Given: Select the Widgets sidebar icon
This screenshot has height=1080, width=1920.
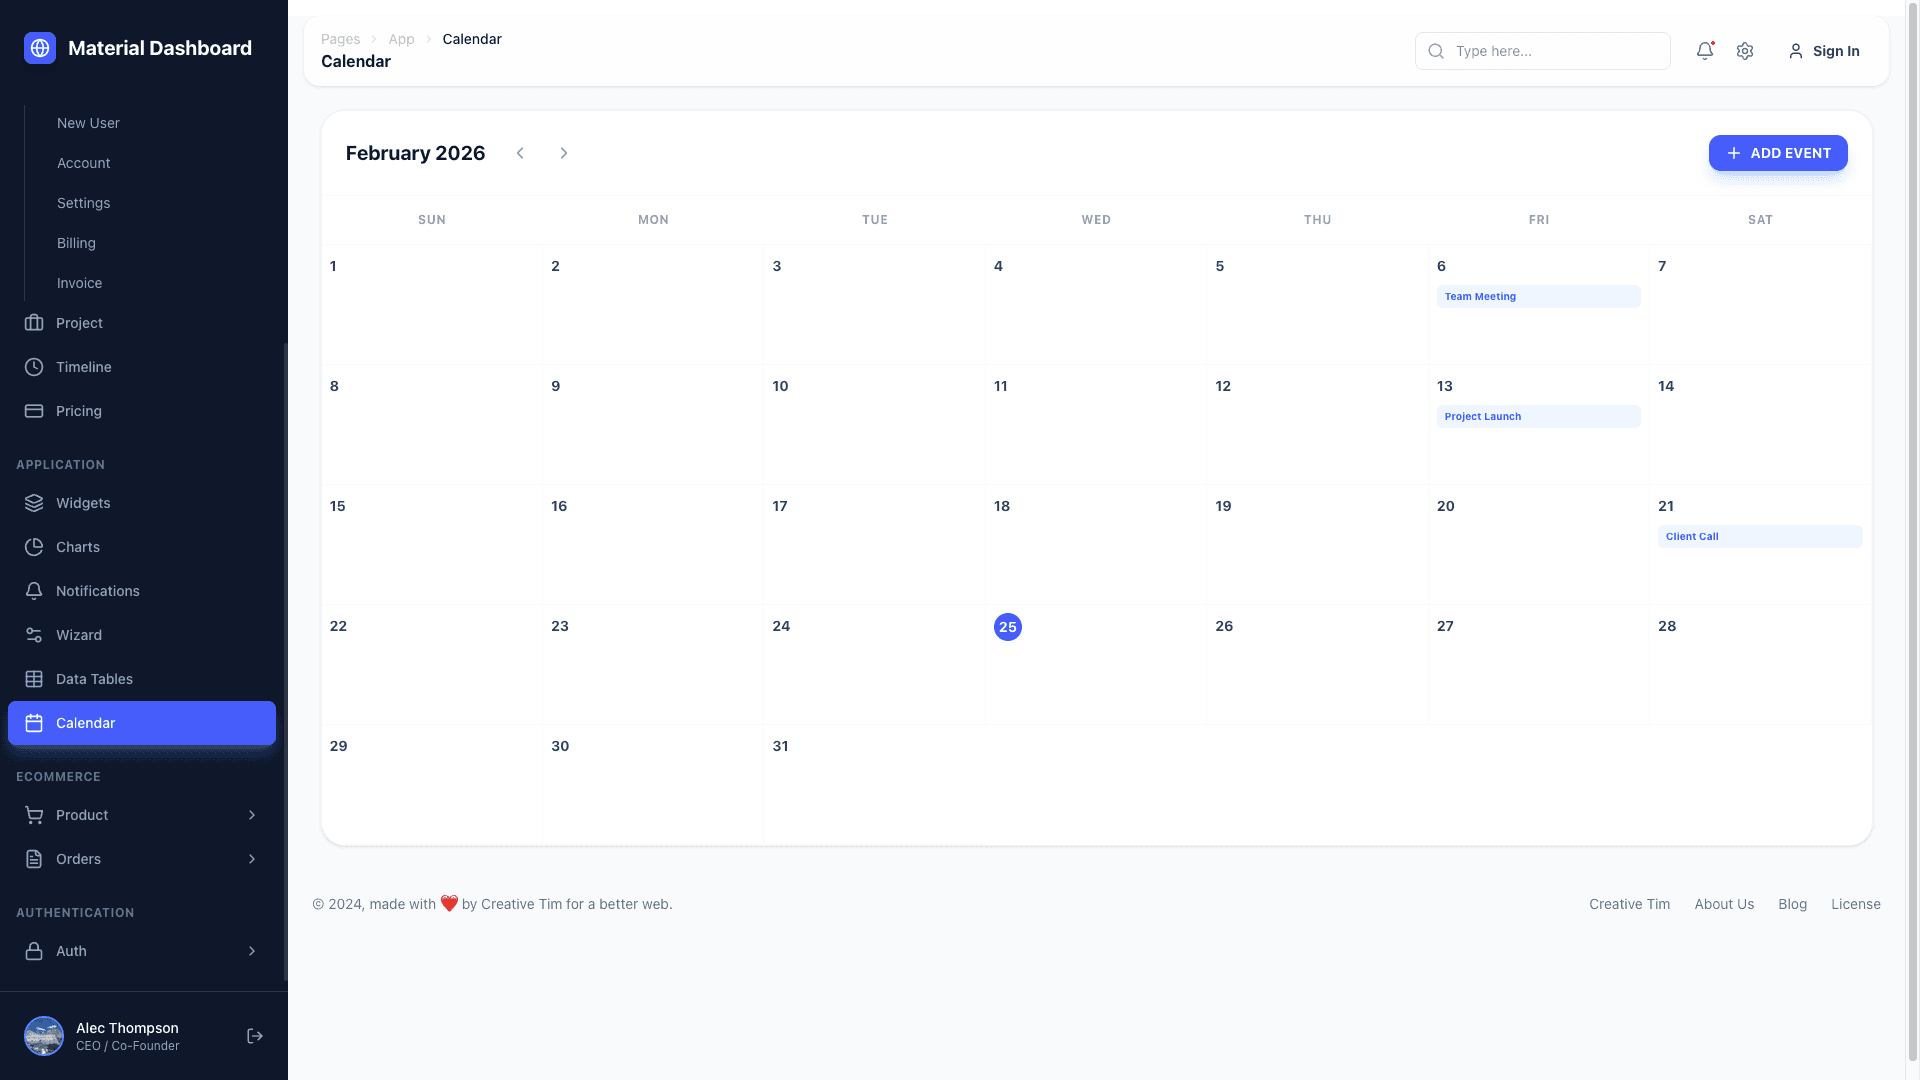Looking at the screenshot, I should click(34, 503).
